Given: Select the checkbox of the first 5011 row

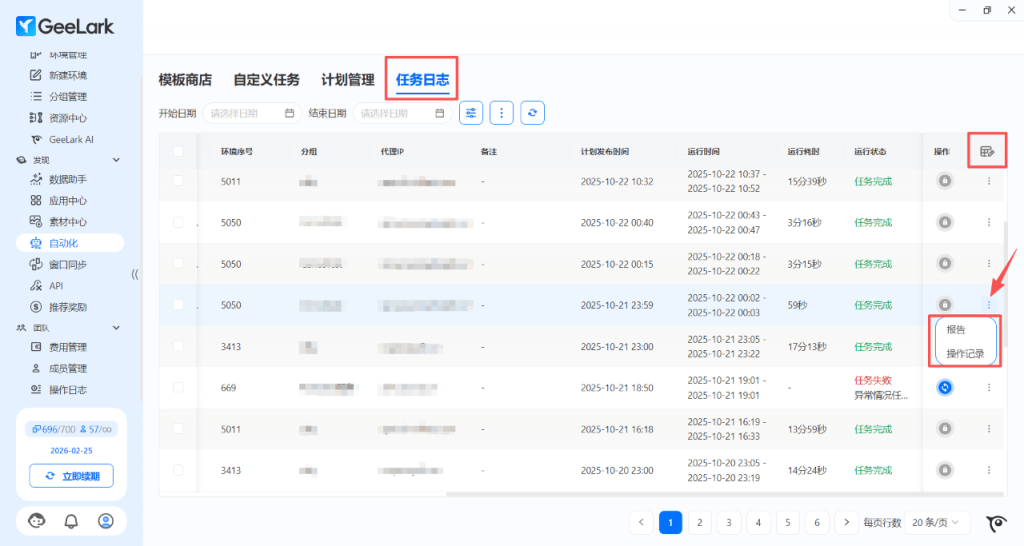Looking at the screenshot, I should pyautogui.click(x=178, y=181).
